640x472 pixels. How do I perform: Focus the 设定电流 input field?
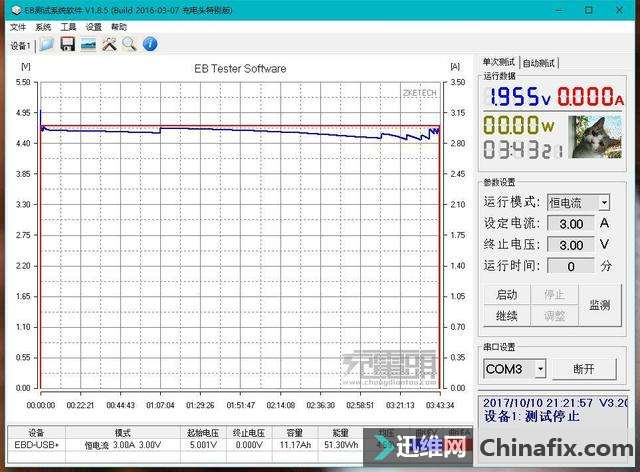click(571, 224)
